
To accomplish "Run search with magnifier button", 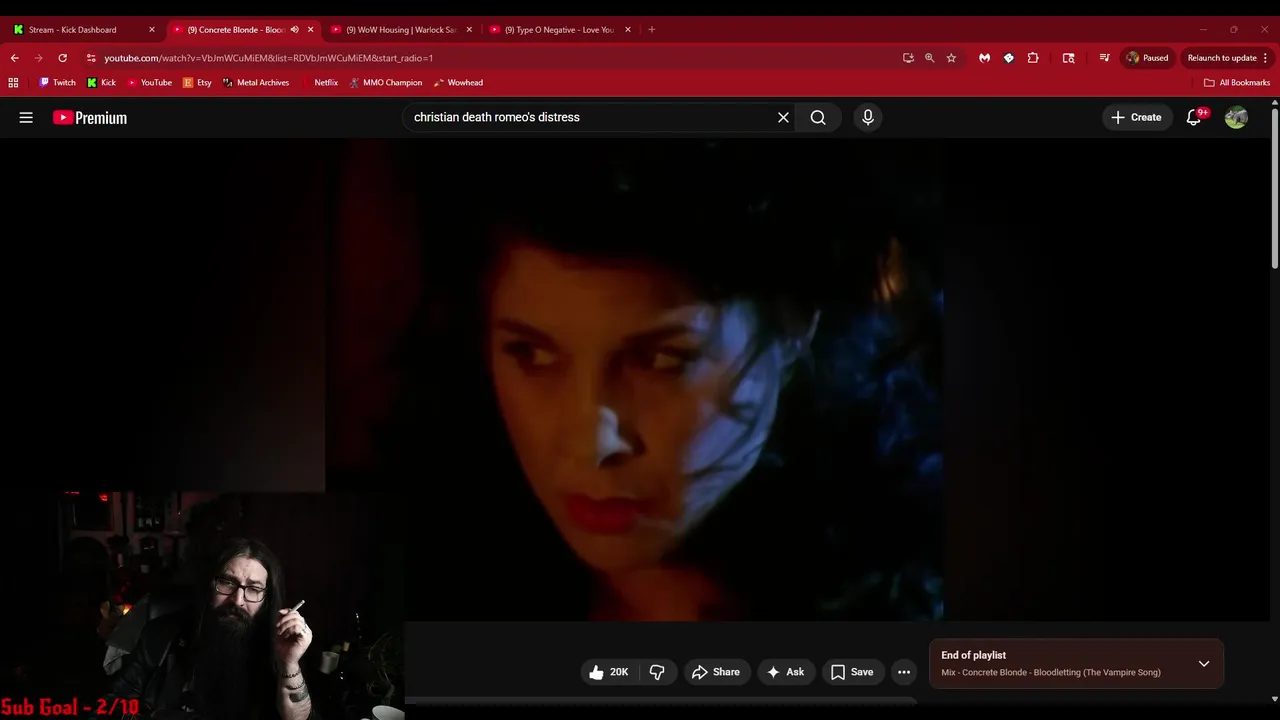I will tap(818, 117).
